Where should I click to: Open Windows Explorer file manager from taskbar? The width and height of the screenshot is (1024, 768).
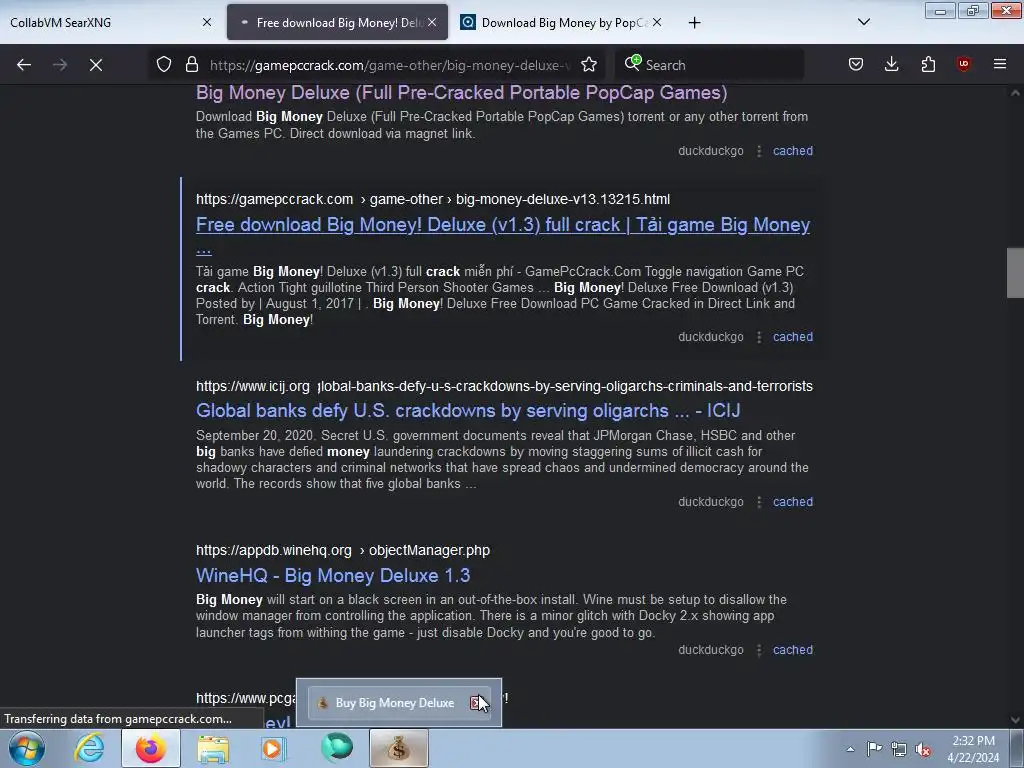point(213,748)
